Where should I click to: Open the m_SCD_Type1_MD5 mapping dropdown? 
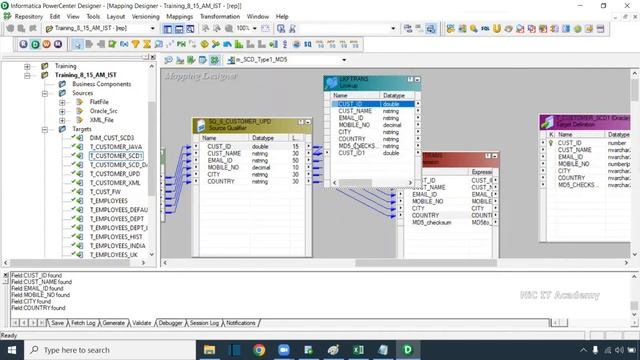click(x=344, y=60)
